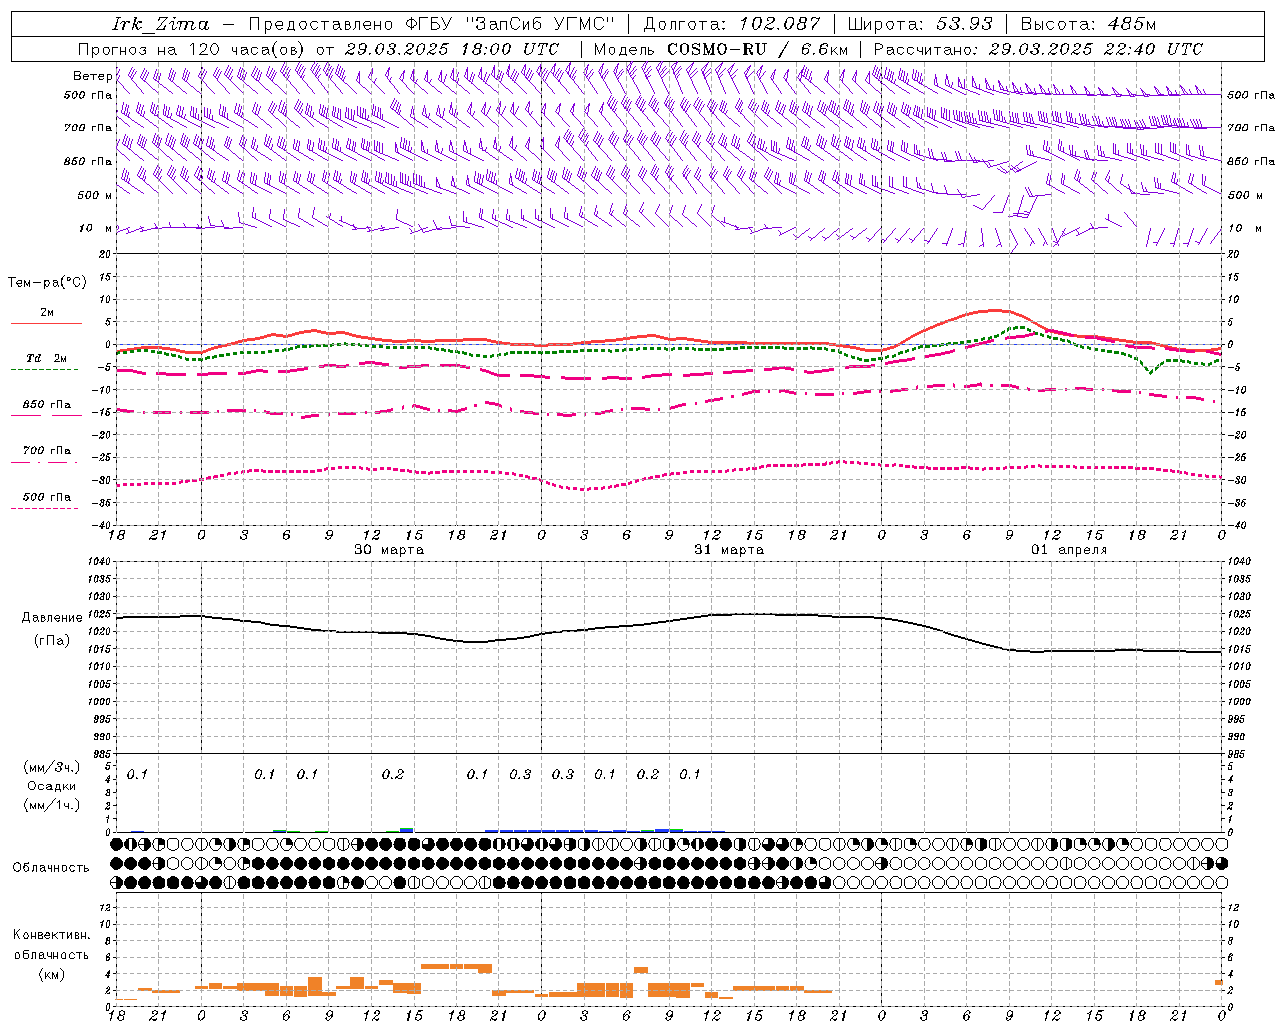Select the provider text "ЗапСиб УГМС"
The width and height of the screenshot is (1280, 1024).
(x=539, y=24)
